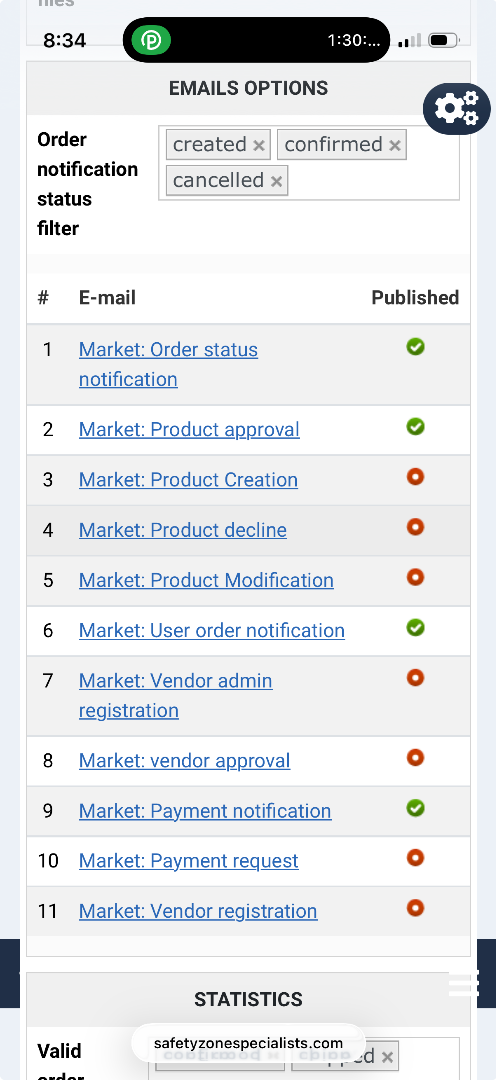Enable published icon for Product Modification

[x=415, y=577]
